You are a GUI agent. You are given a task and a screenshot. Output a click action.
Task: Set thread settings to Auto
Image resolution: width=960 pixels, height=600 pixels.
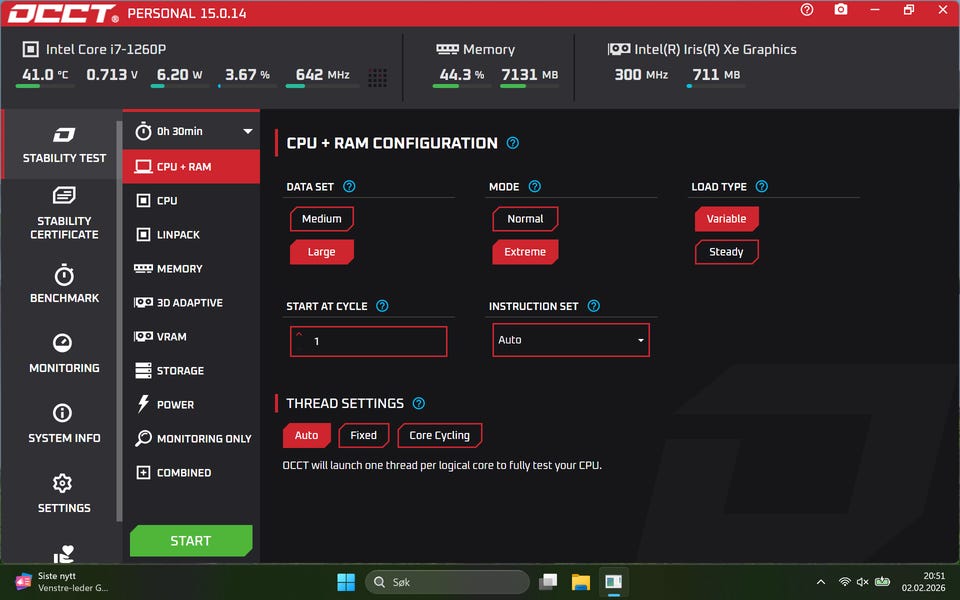pyautogui.click(x=306, y=435)
